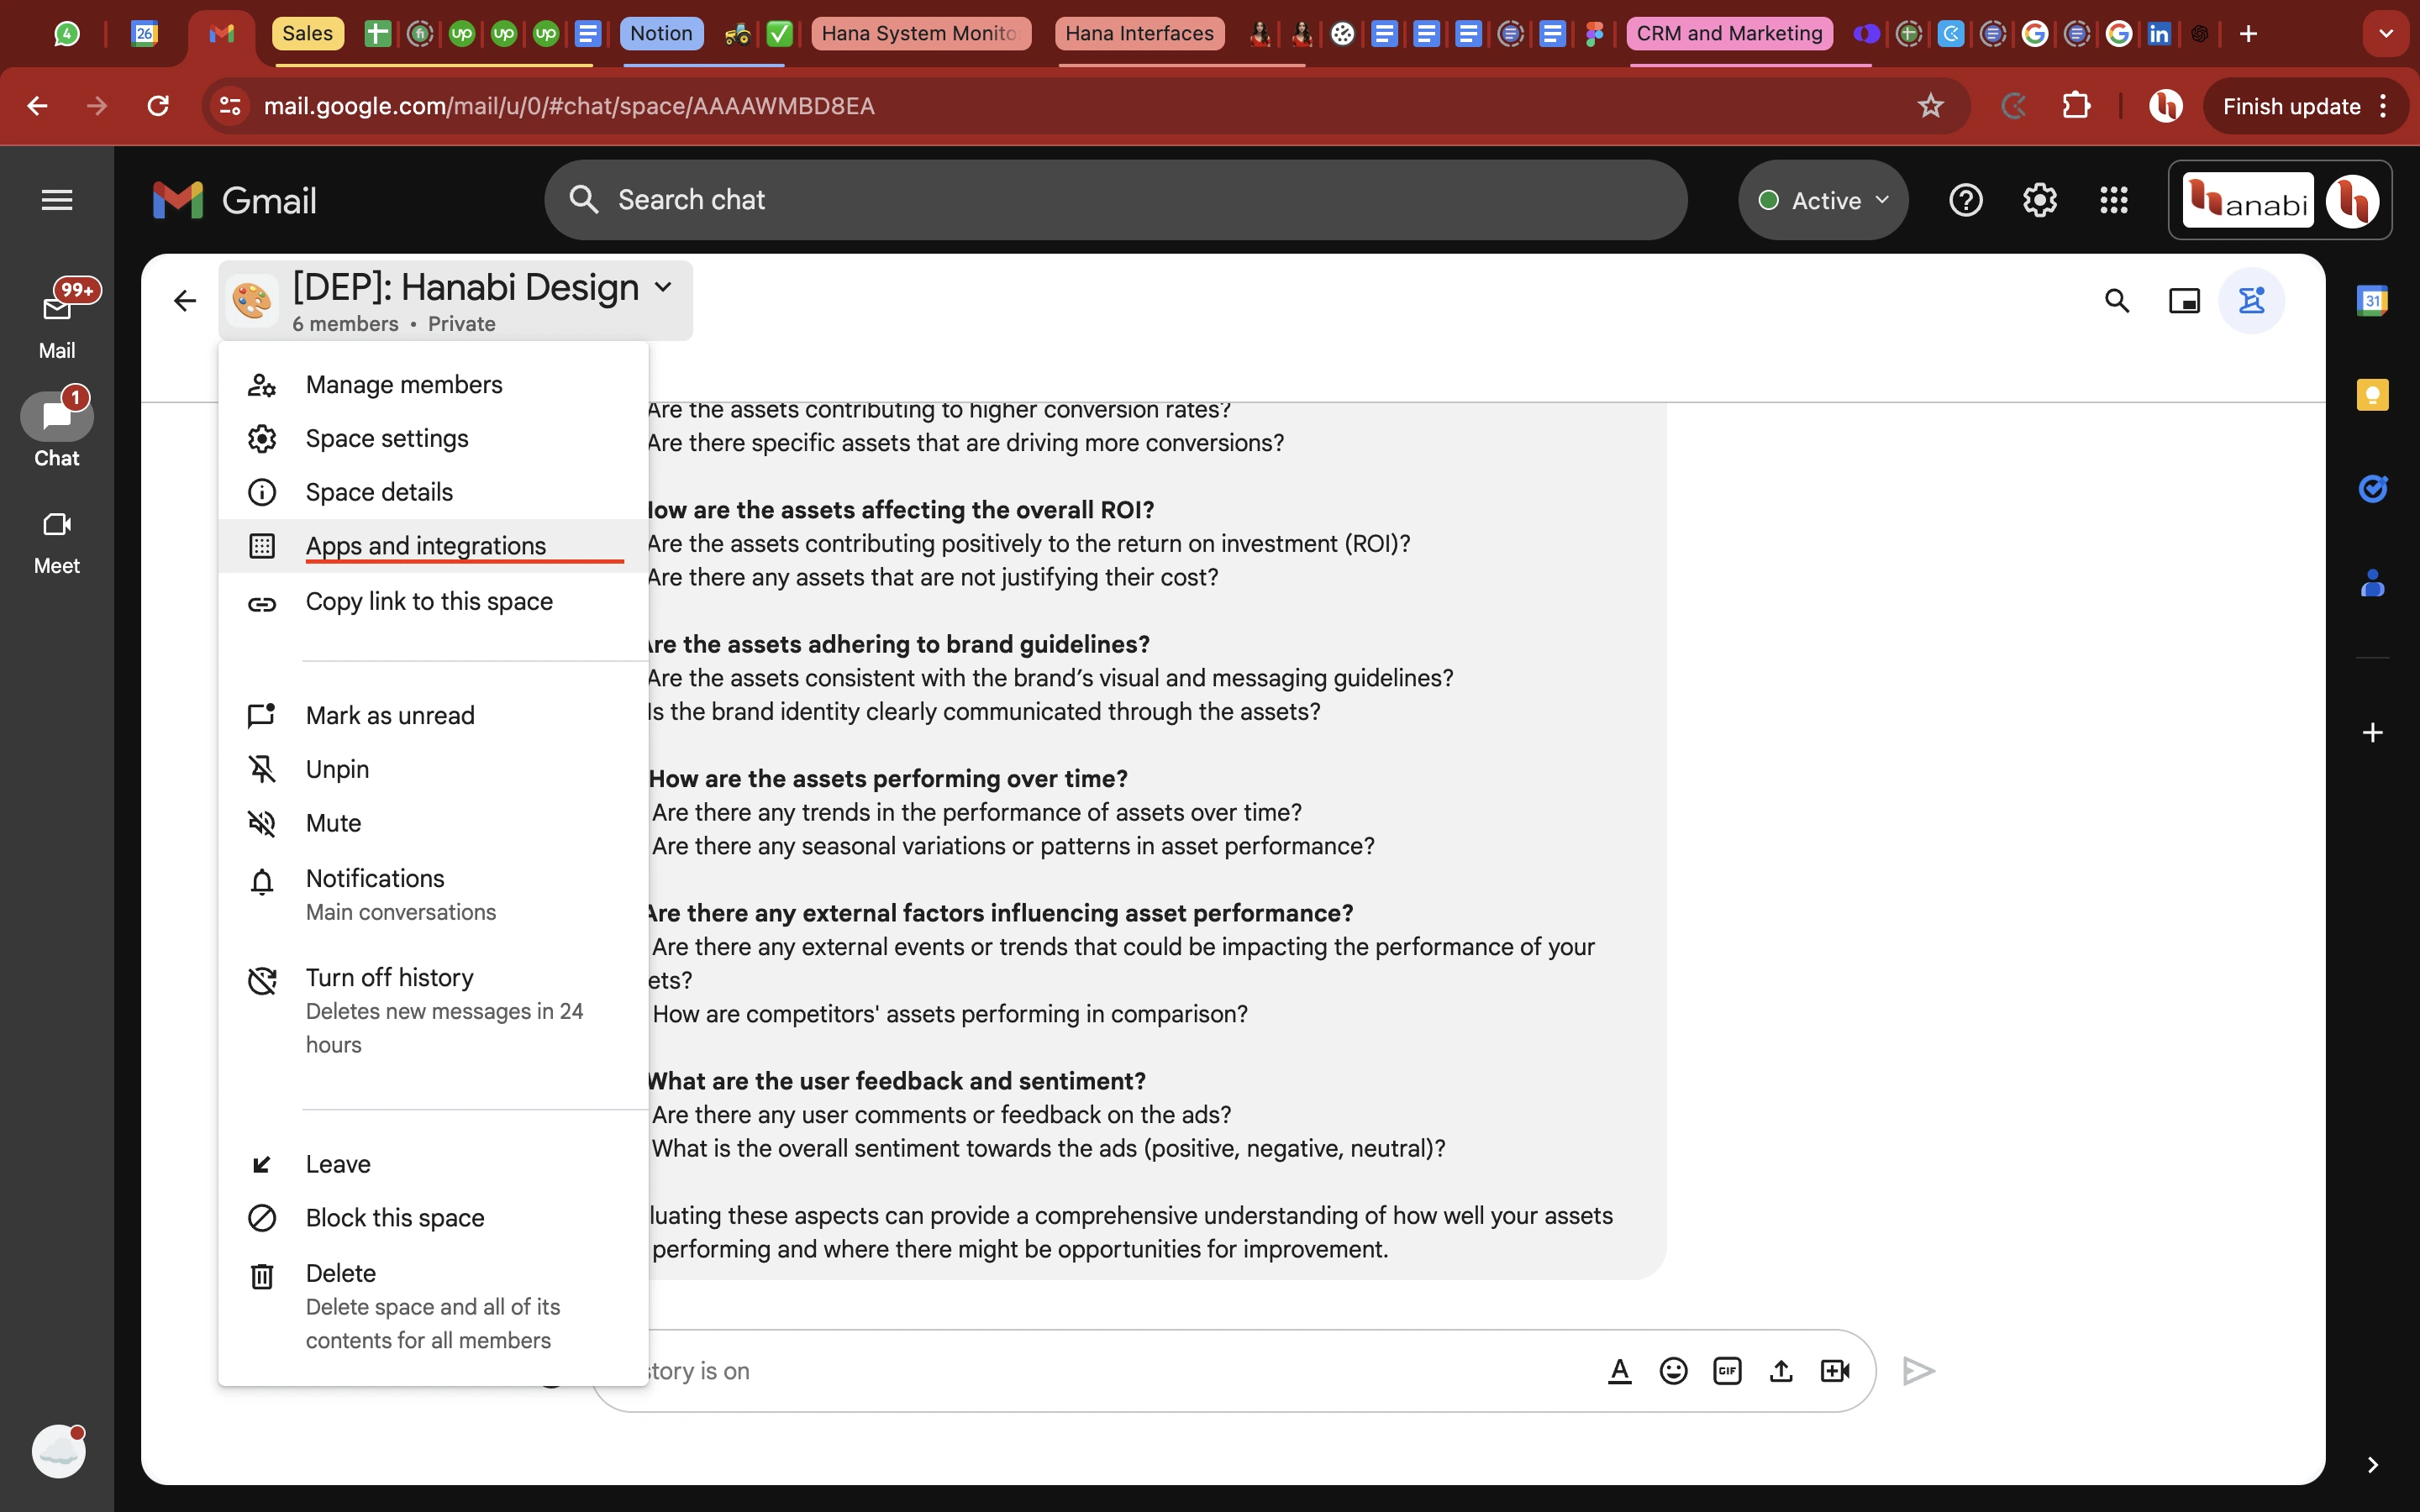Click the Gmail search chat field
This screenshot has width=2420, height=1512.
pos(1117,200)
